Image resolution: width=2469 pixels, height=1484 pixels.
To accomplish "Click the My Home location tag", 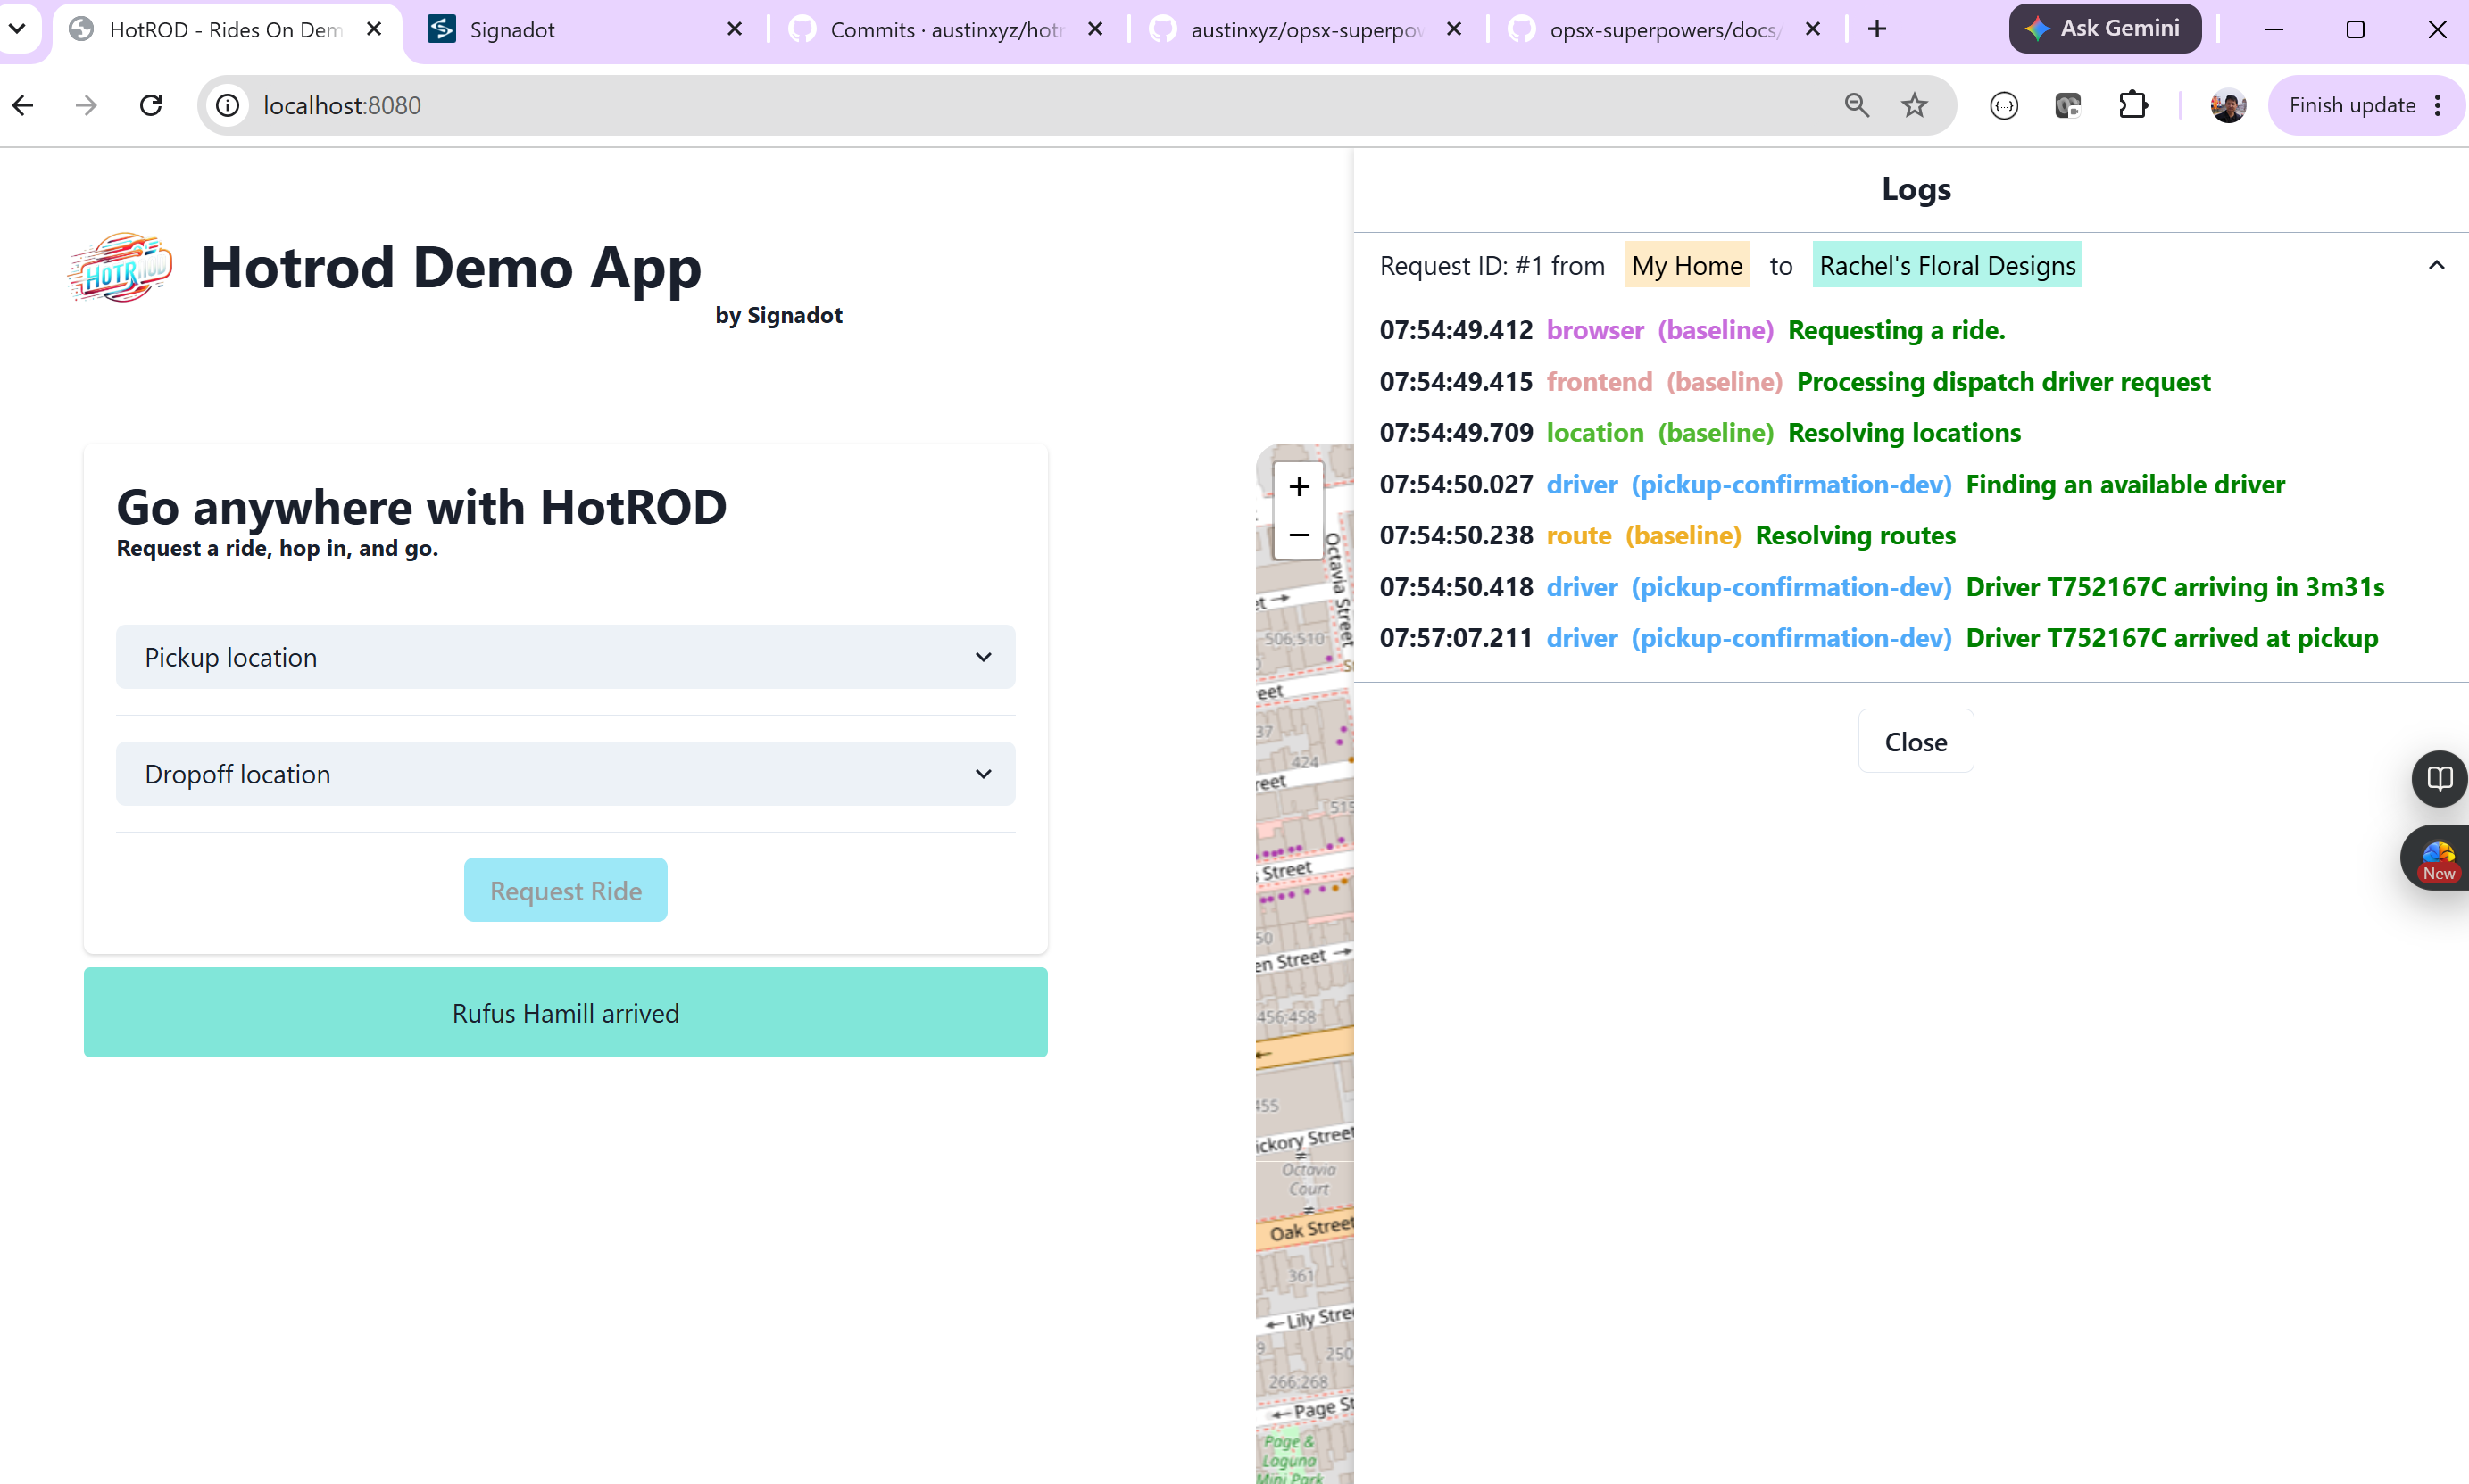I will pos(1687,265).
